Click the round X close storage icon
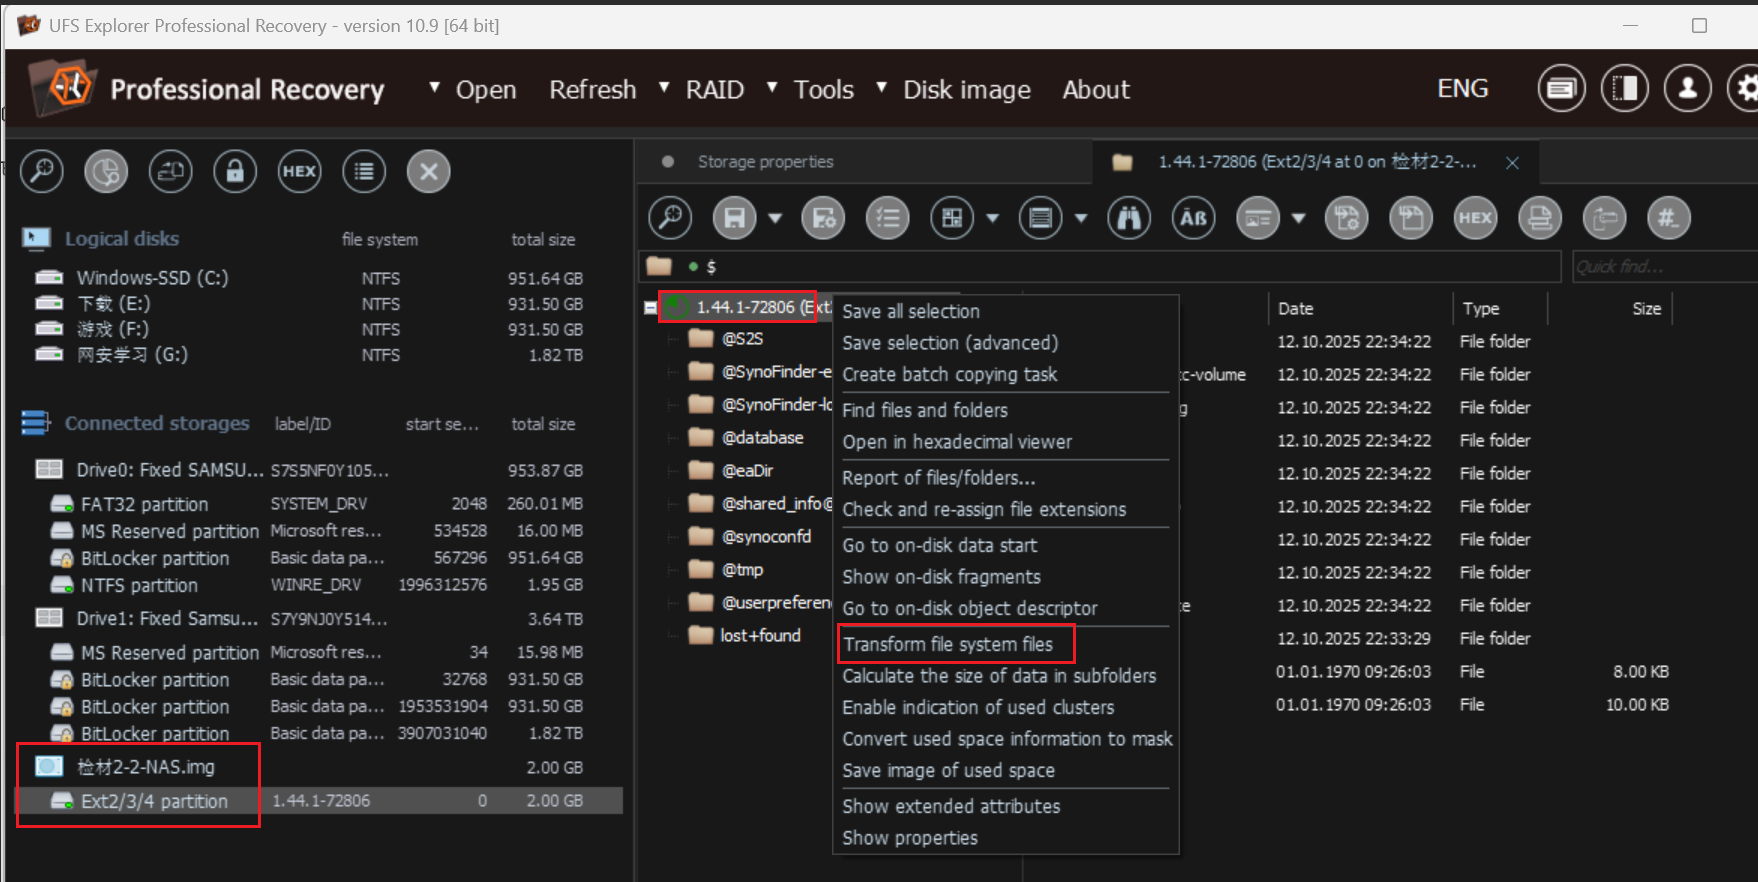Image resolution: width=1758 pixels, height=882 pixels. 428,171
